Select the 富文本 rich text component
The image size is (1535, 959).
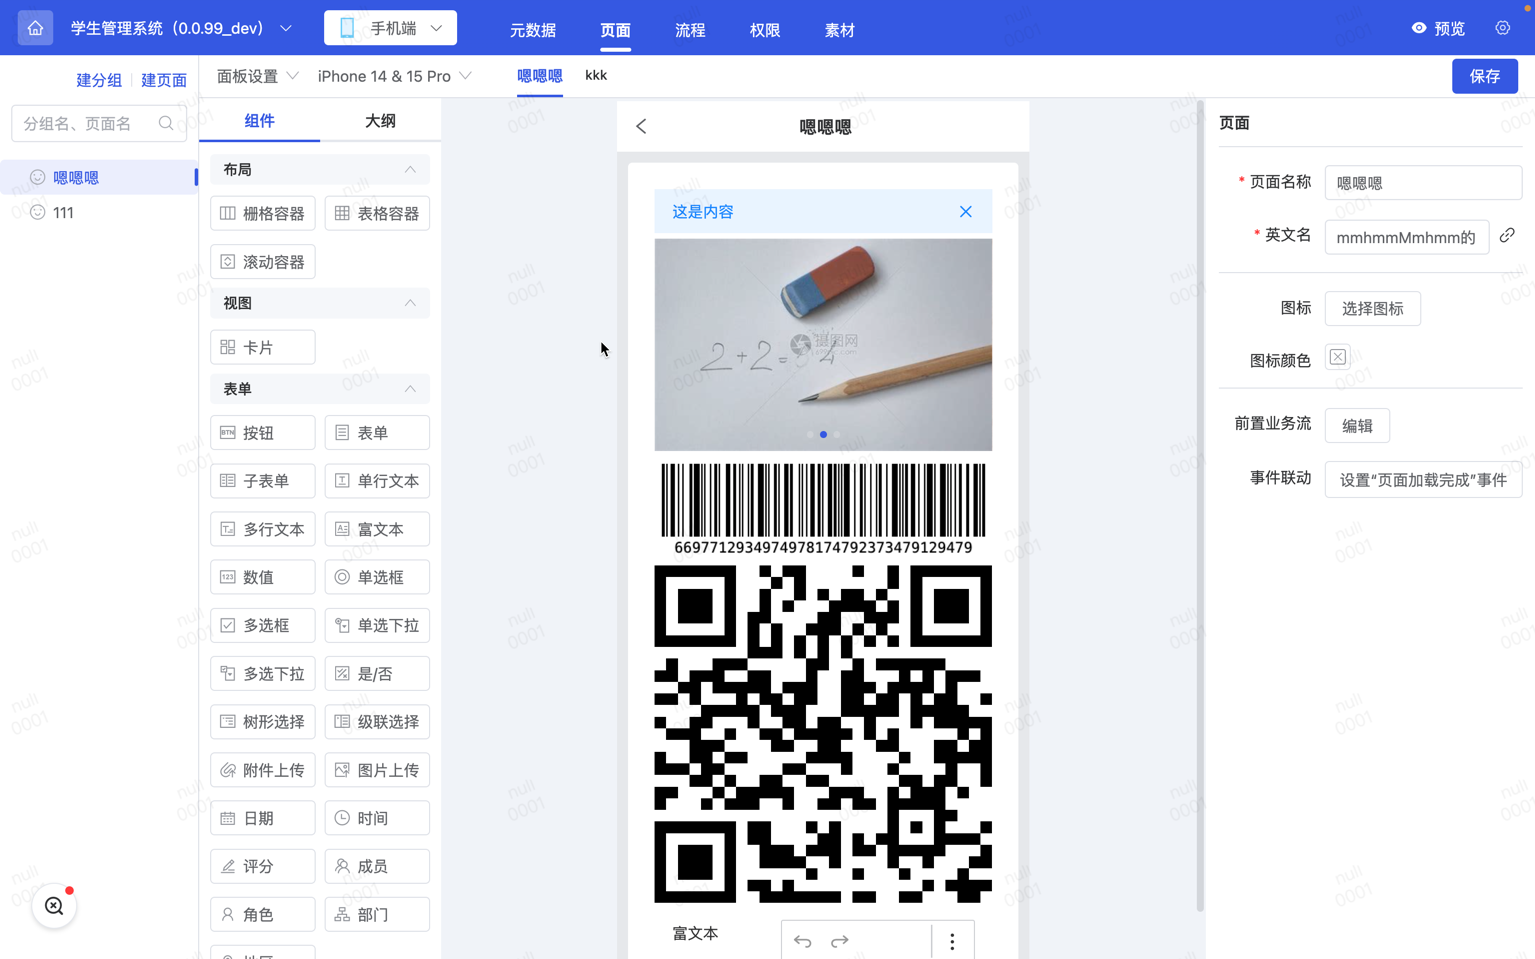tap(377, 529)
